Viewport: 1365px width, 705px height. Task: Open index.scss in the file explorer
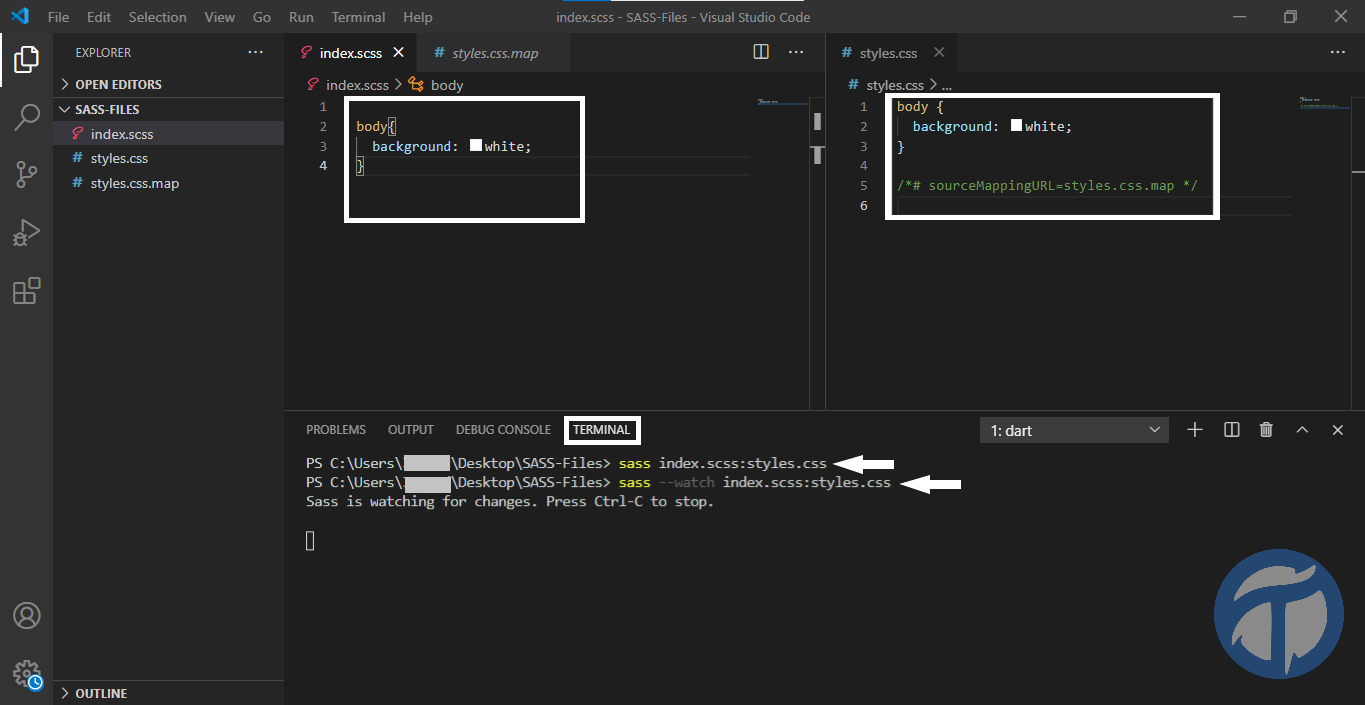coord(169,134)
